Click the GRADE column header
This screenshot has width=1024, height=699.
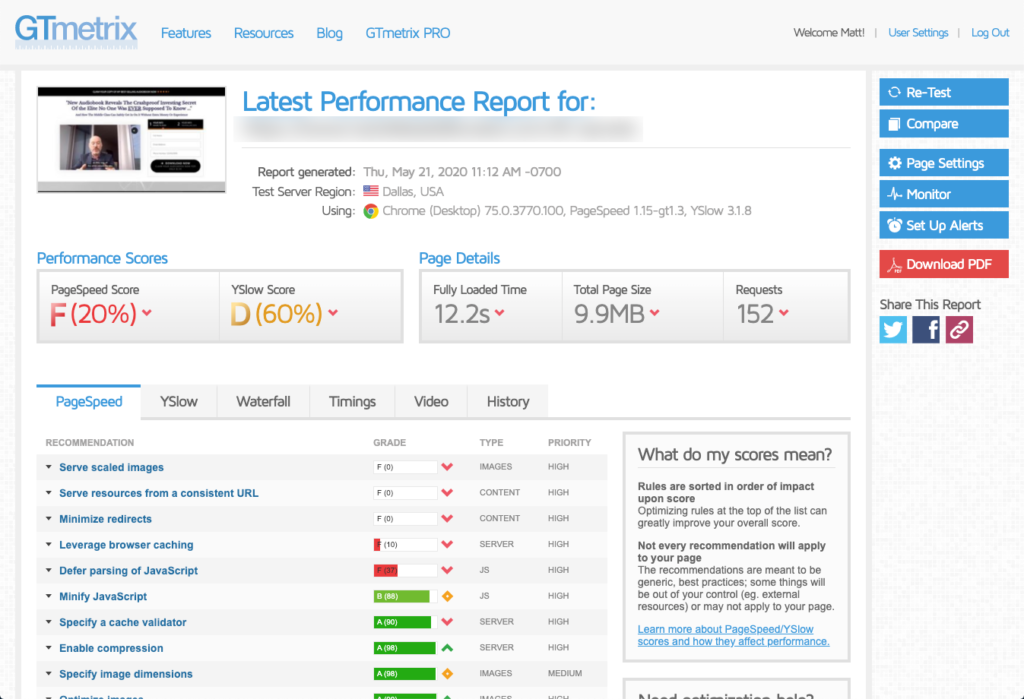coord(390,442)
